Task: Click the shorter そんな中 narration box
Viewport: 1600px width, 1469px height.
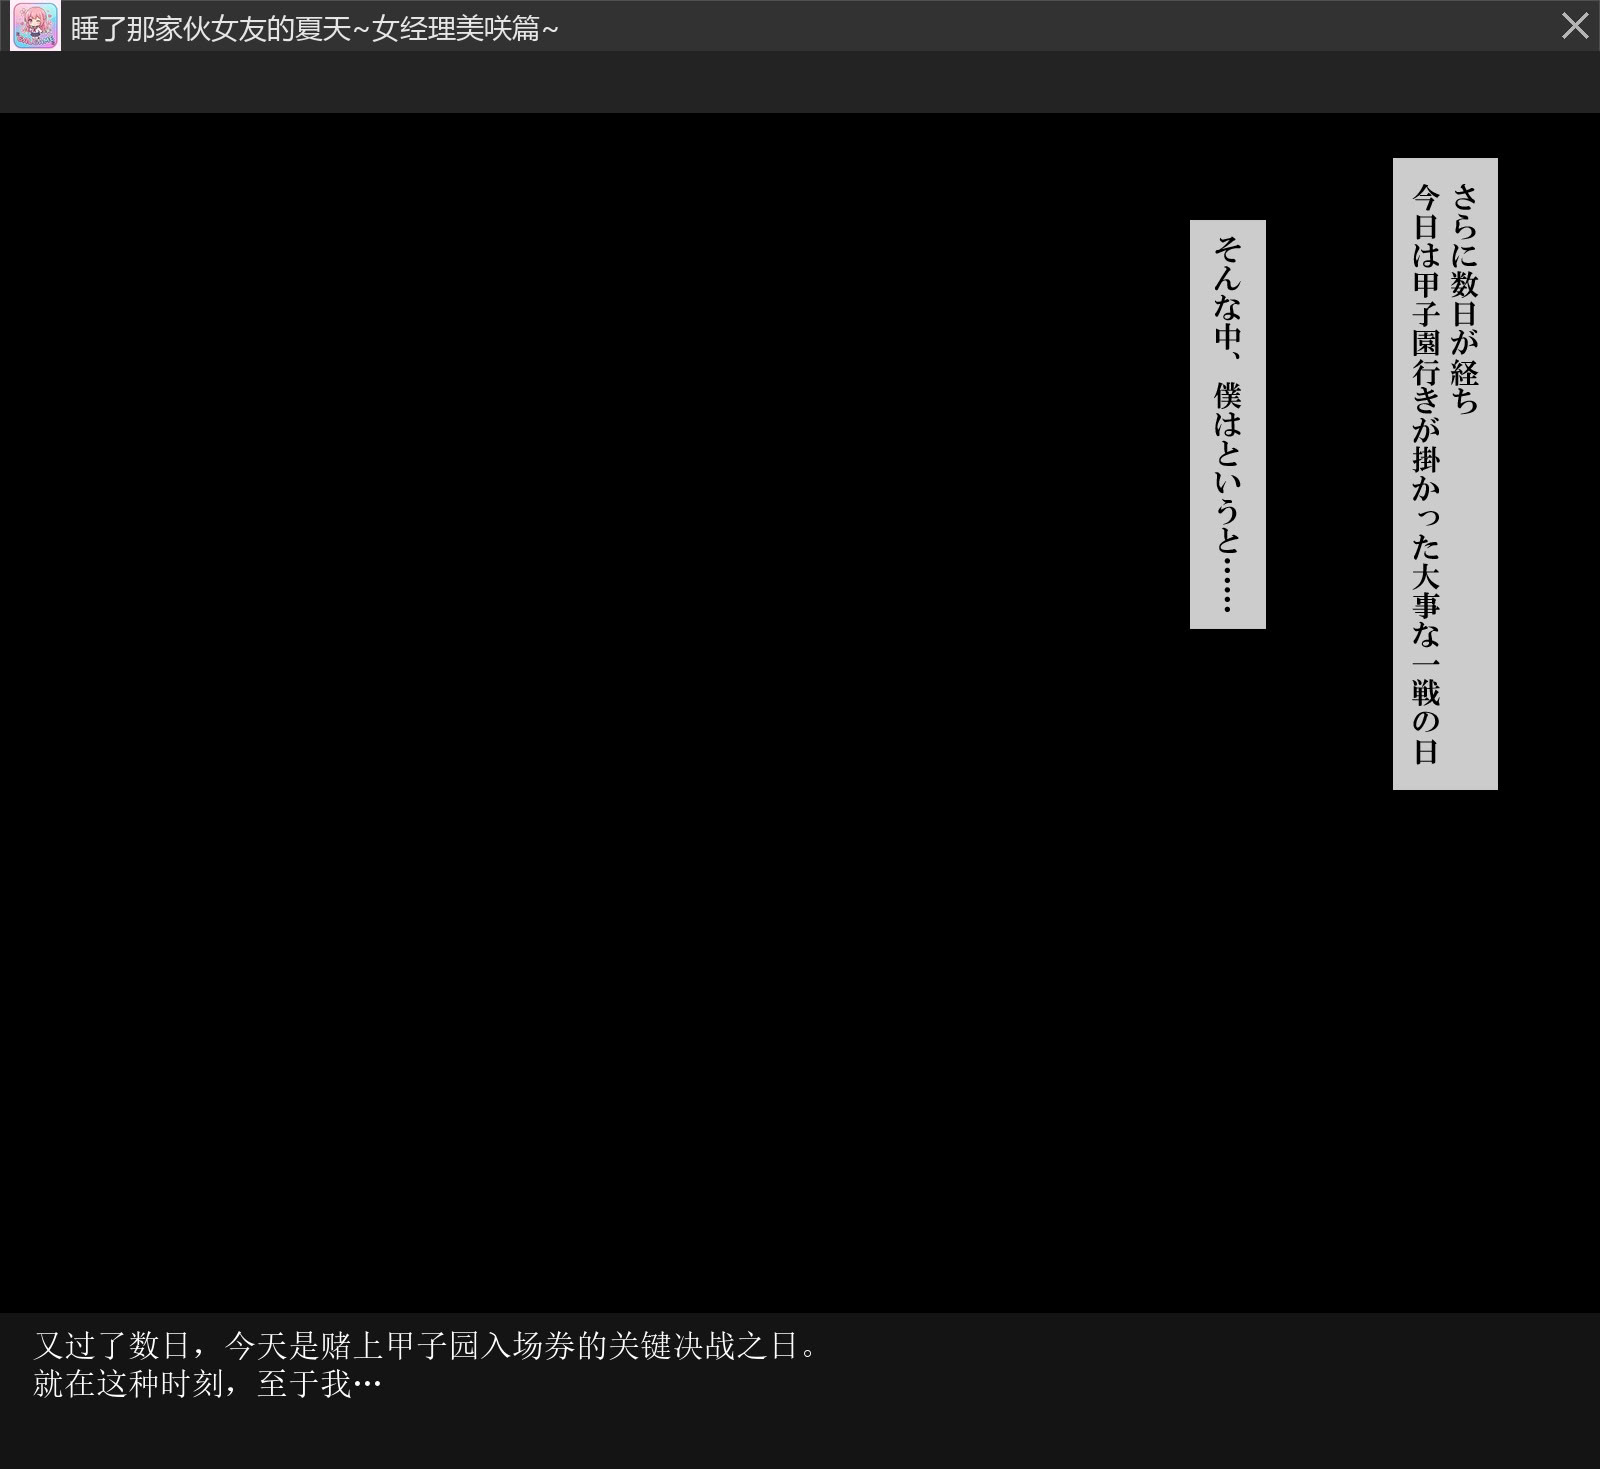Action: 1227,424
